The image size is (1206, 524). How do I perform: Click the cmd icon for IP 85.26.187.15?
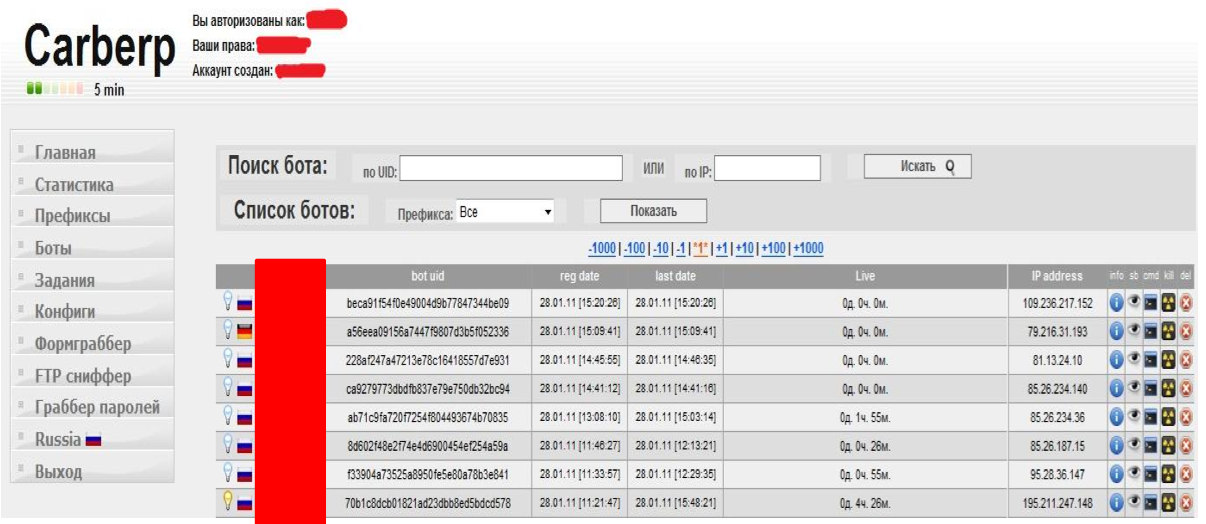click(x=1152, y=445)
